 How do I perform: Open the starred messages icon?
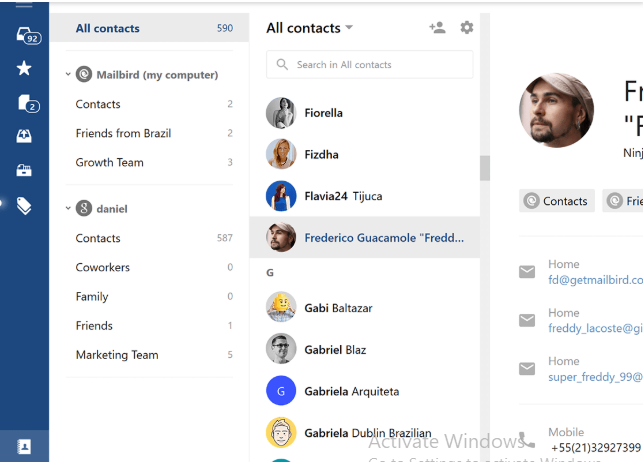pyautogui.click(x=24, y=68)
